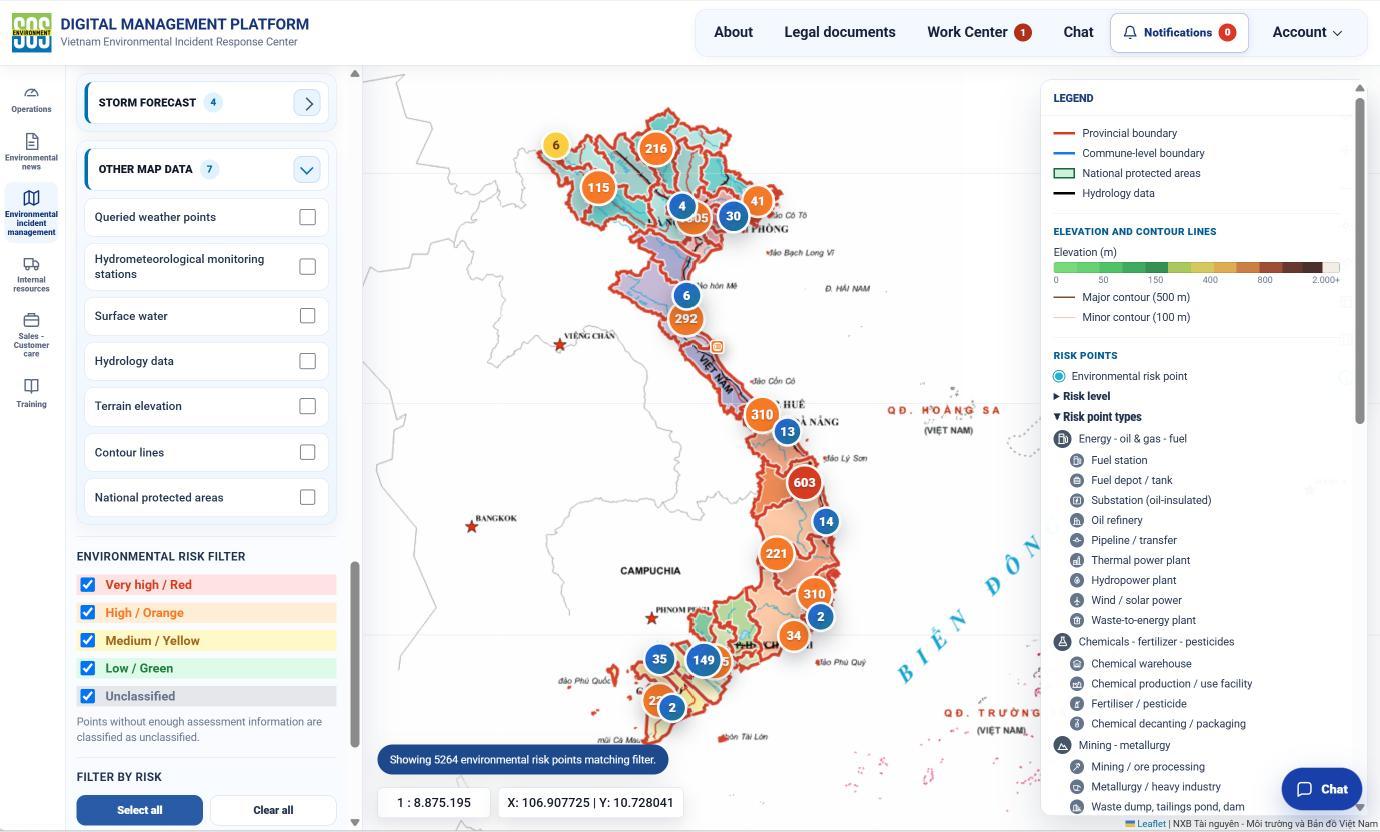This screenshot has height=832, width=1380.
Task: Open the floating Chat button
Action: pos(1322,789)
